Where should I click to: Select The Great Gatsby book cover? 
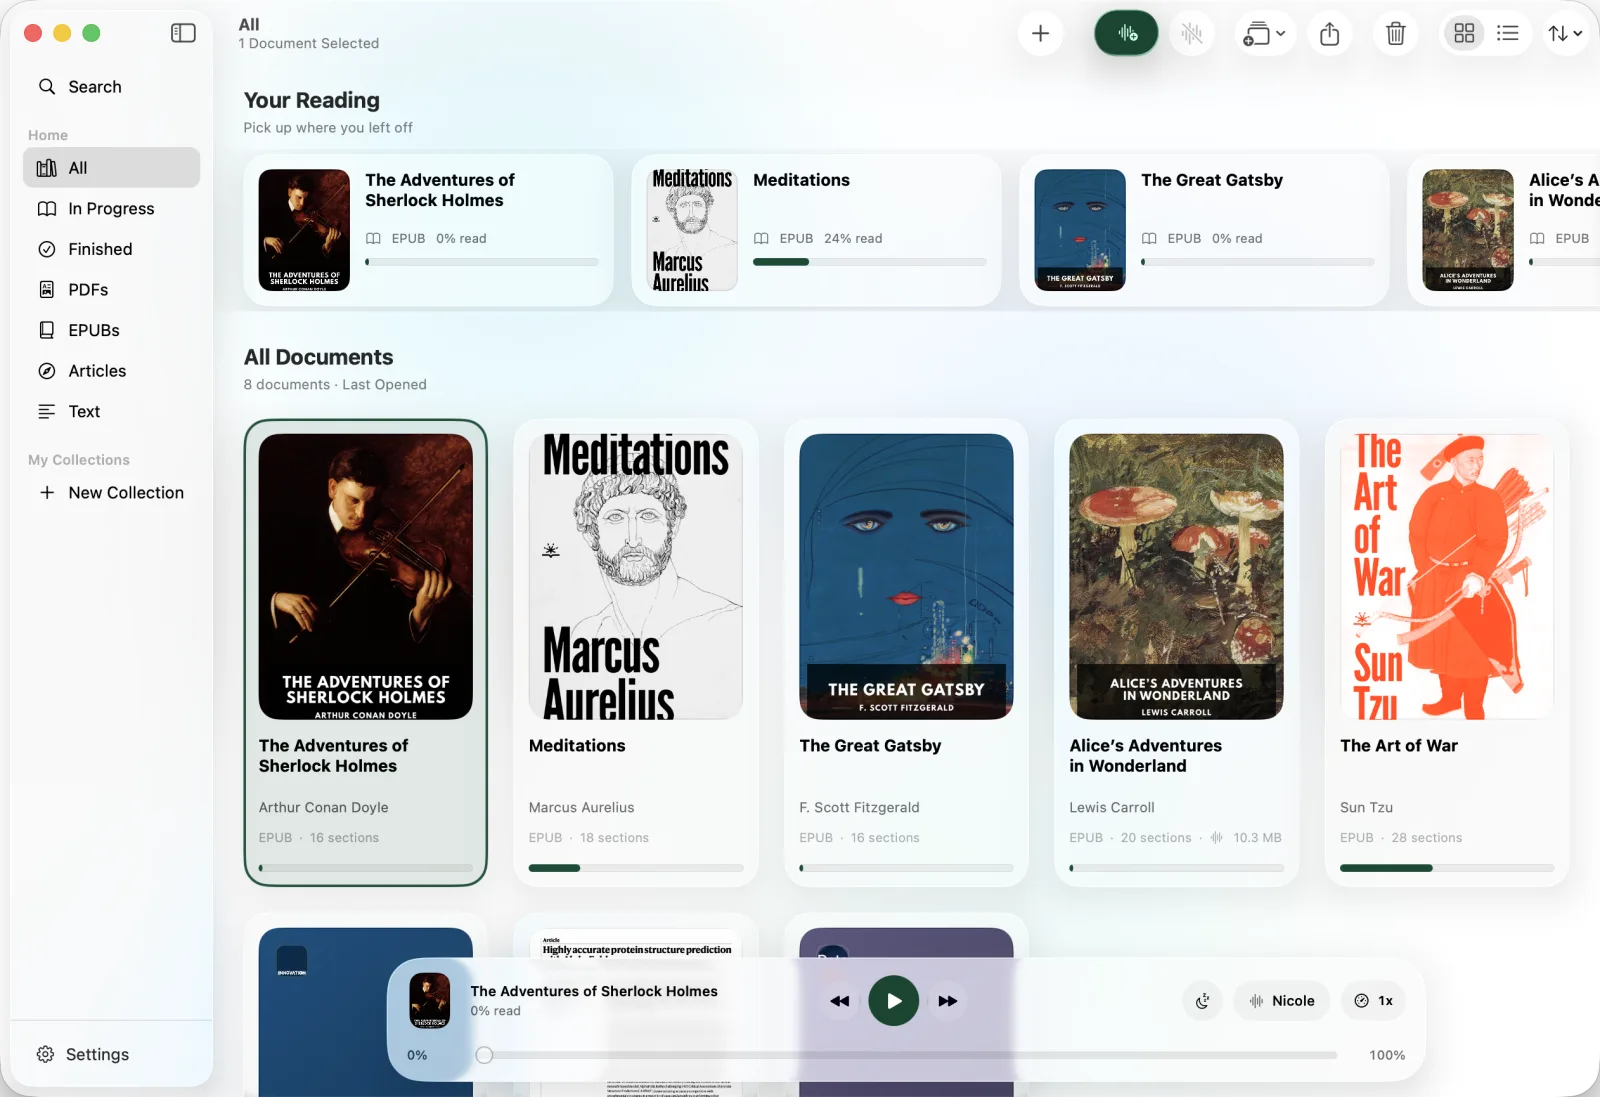pyautogui.click(x=906, y=576)
